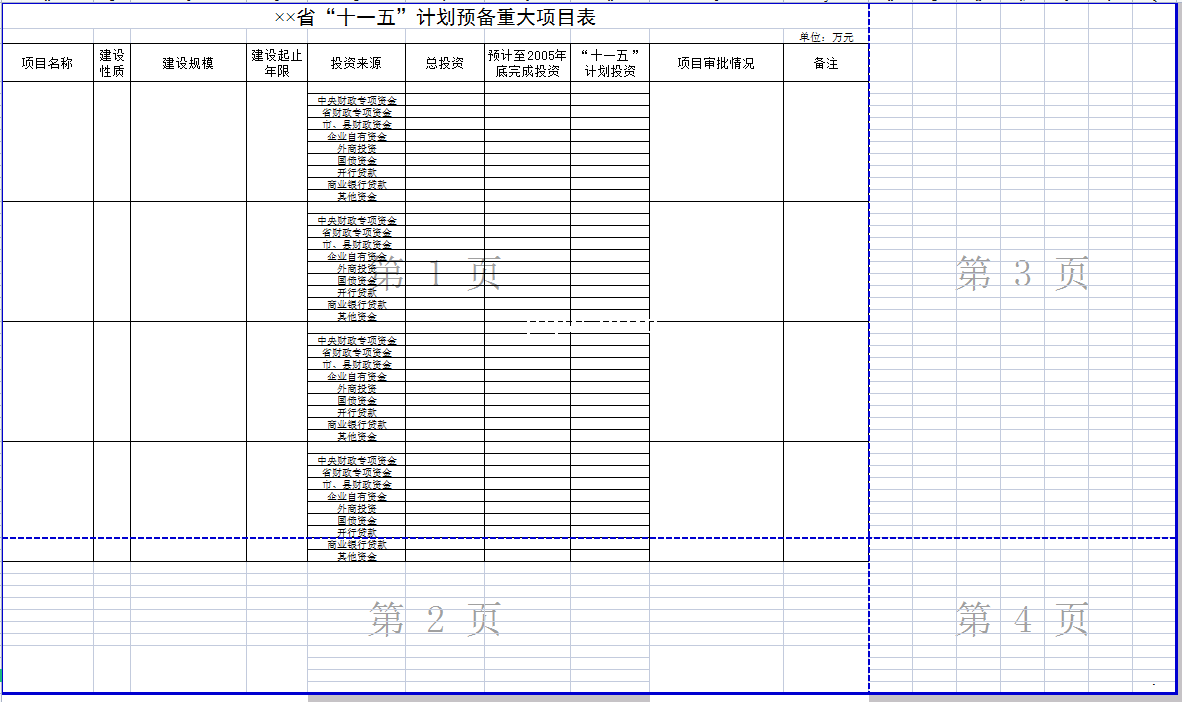This screenshot has width=1182, height=702.
Task: Click the 备注 column header
Action: (825, 63)
